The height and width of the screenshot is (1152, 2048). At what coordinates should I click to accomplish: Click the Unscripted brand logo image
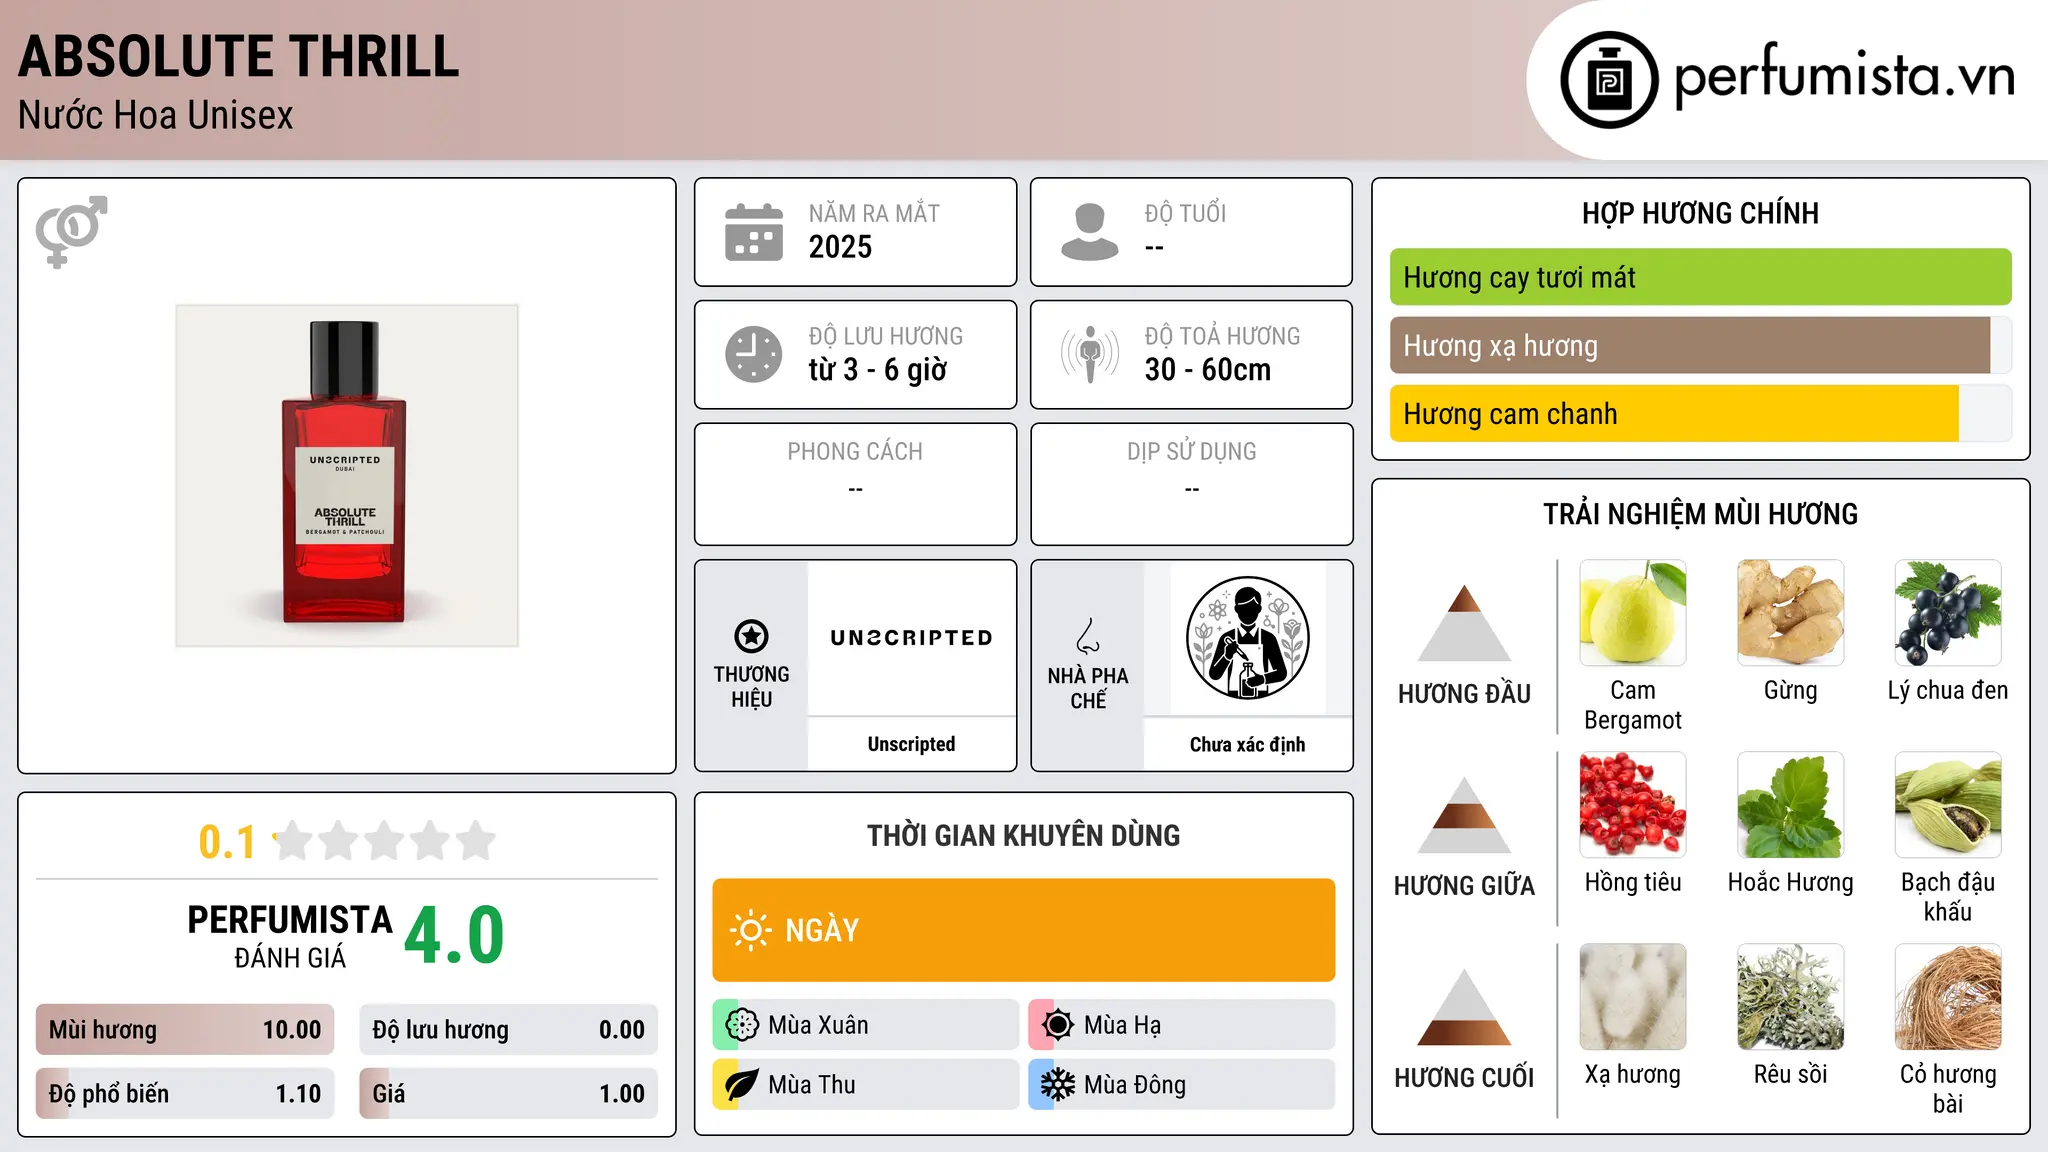point(912,638)
